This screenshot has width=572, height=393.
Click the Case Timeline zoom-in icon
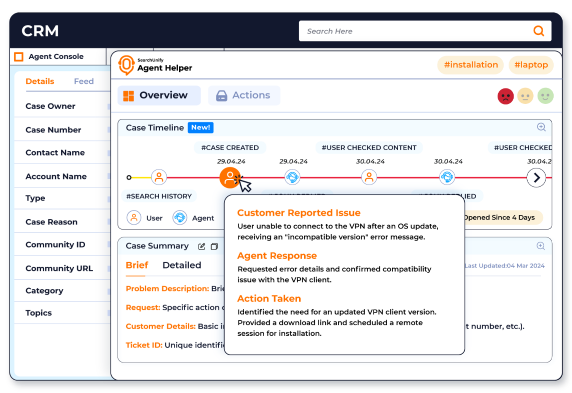coord(541,127)
